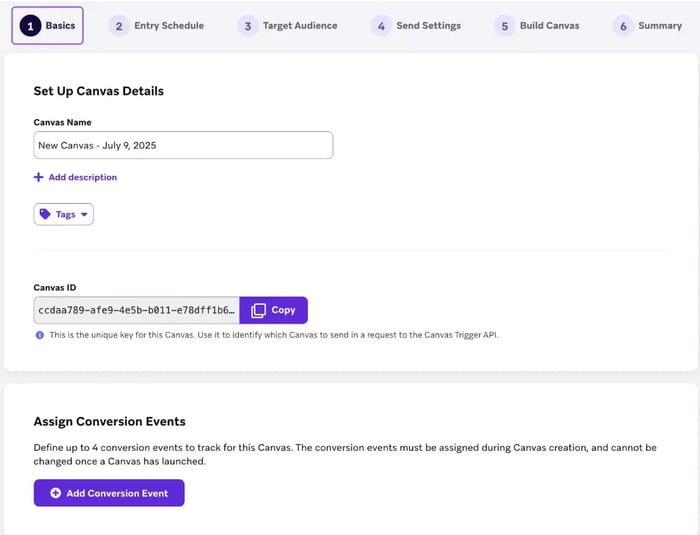Click the step 2 number circle

click(119, 26)
